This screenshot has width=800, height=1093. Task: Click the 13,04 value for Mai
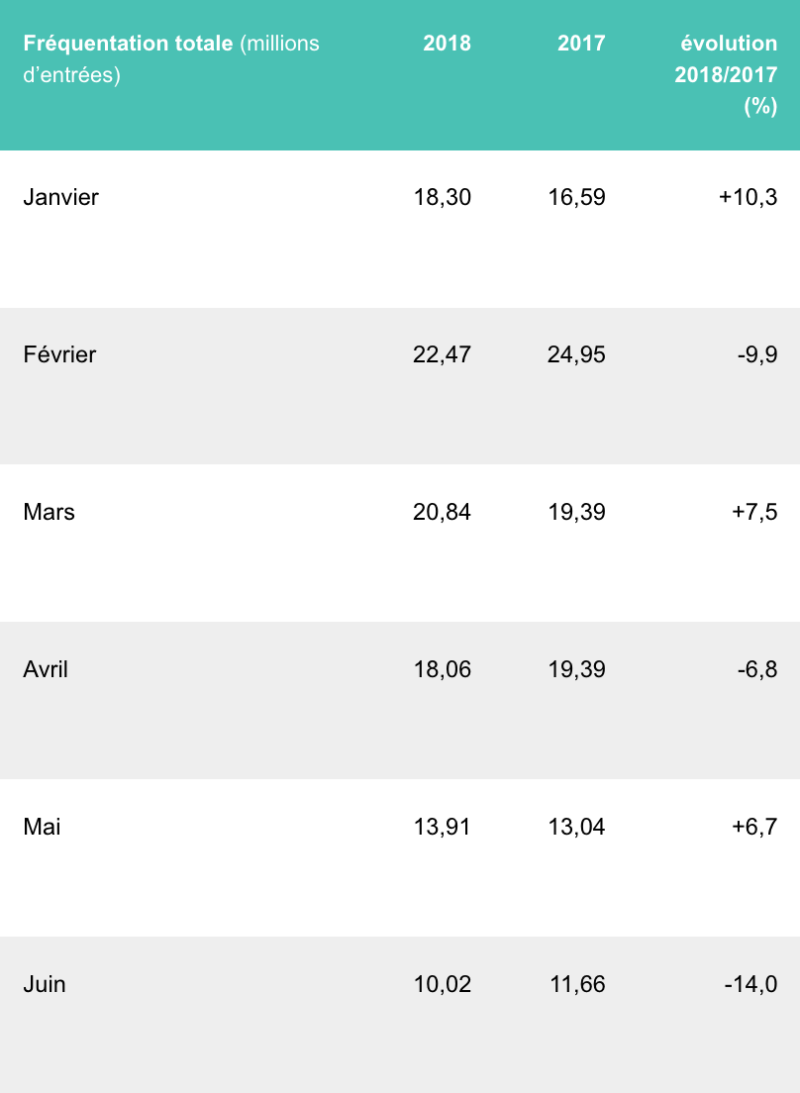point(577,827)
